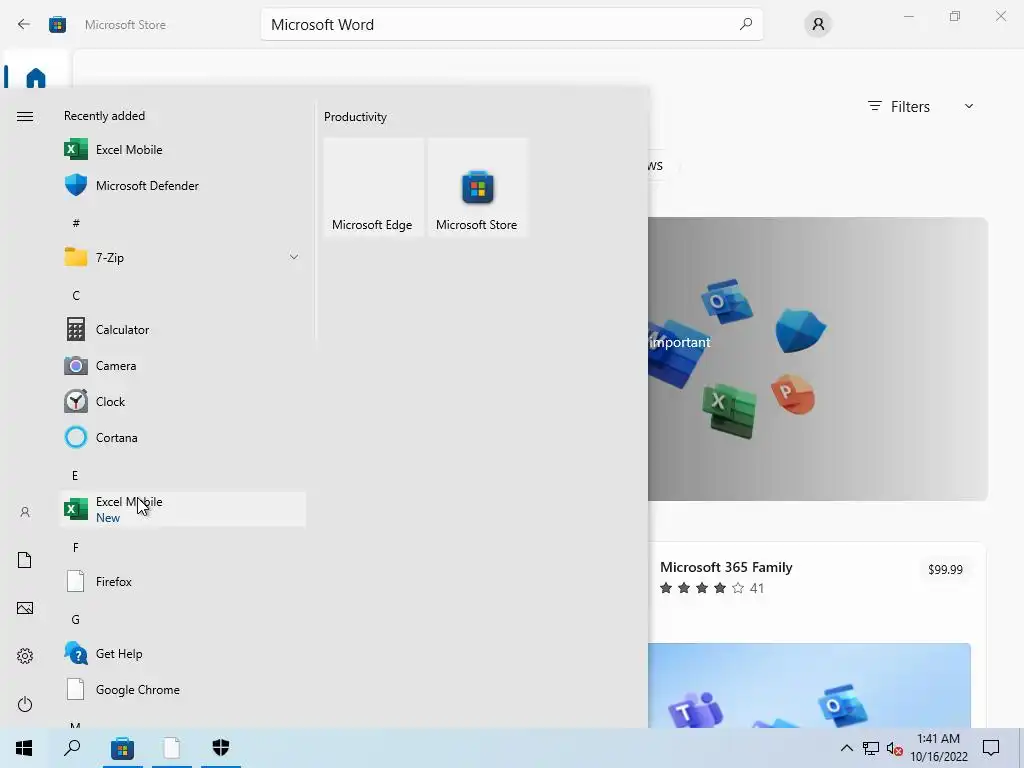Open the Clock app

tap(182, 402)
